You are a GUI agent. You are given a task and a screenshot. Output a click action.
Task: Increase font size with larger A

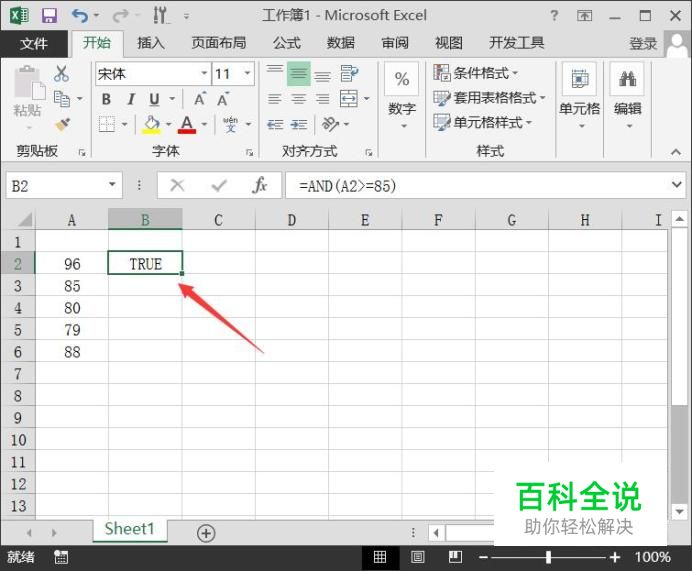199,99
